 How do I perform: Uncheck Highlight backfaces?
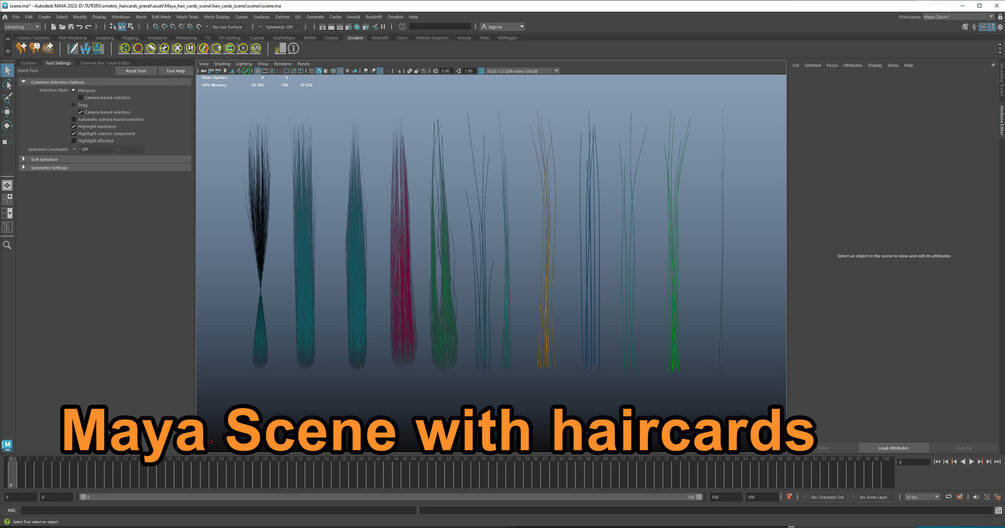point(74,126)
